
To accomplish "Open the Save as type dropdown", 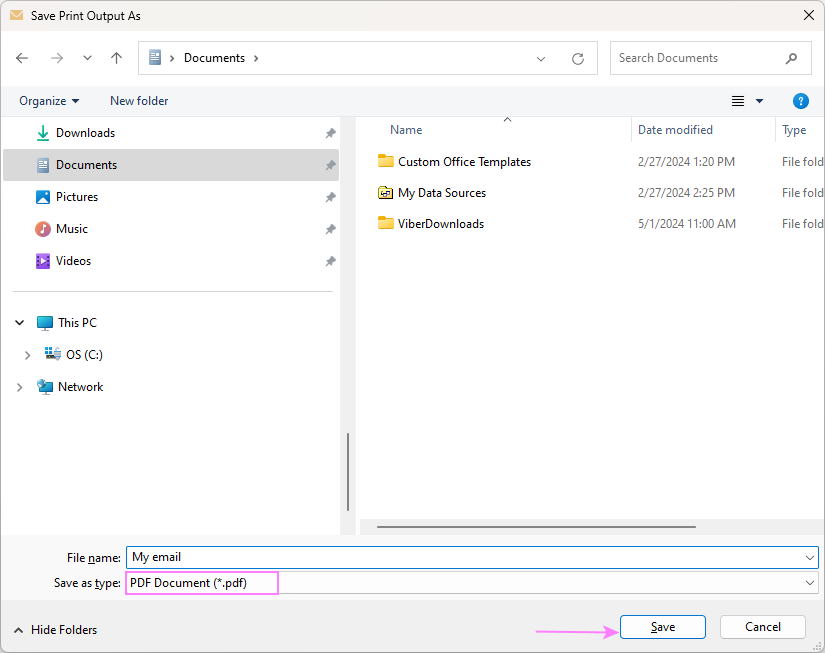I will point(810,583).
